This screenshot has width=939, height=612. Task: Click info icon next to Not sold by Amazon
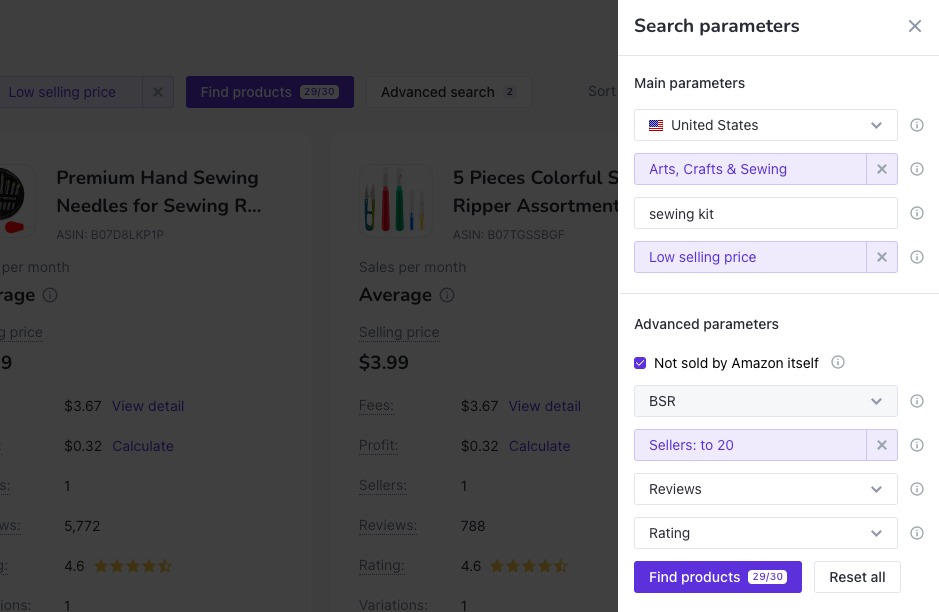click(838, 362)
